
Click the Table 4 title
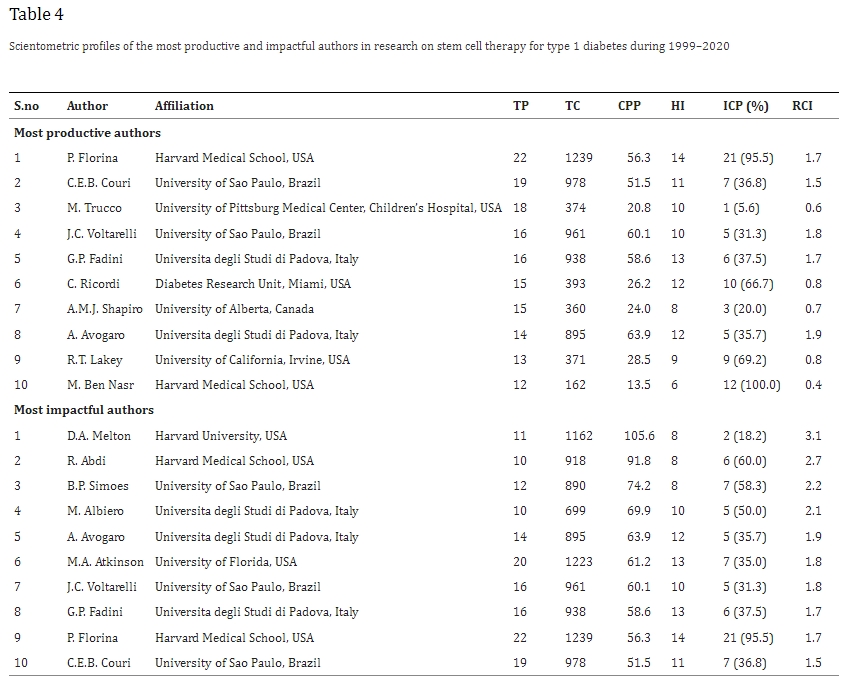pyautogui.click(x=37, y=14)
